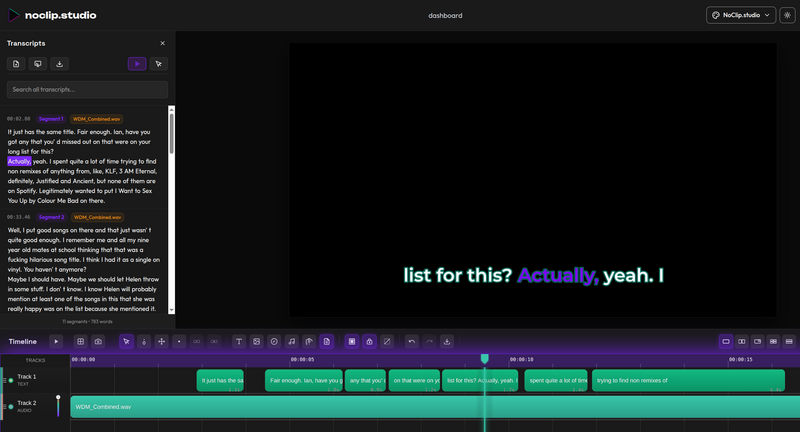Click the upload/share arrow icon in timeline toolbar
The image size is (800, 432).
[309, 342]
